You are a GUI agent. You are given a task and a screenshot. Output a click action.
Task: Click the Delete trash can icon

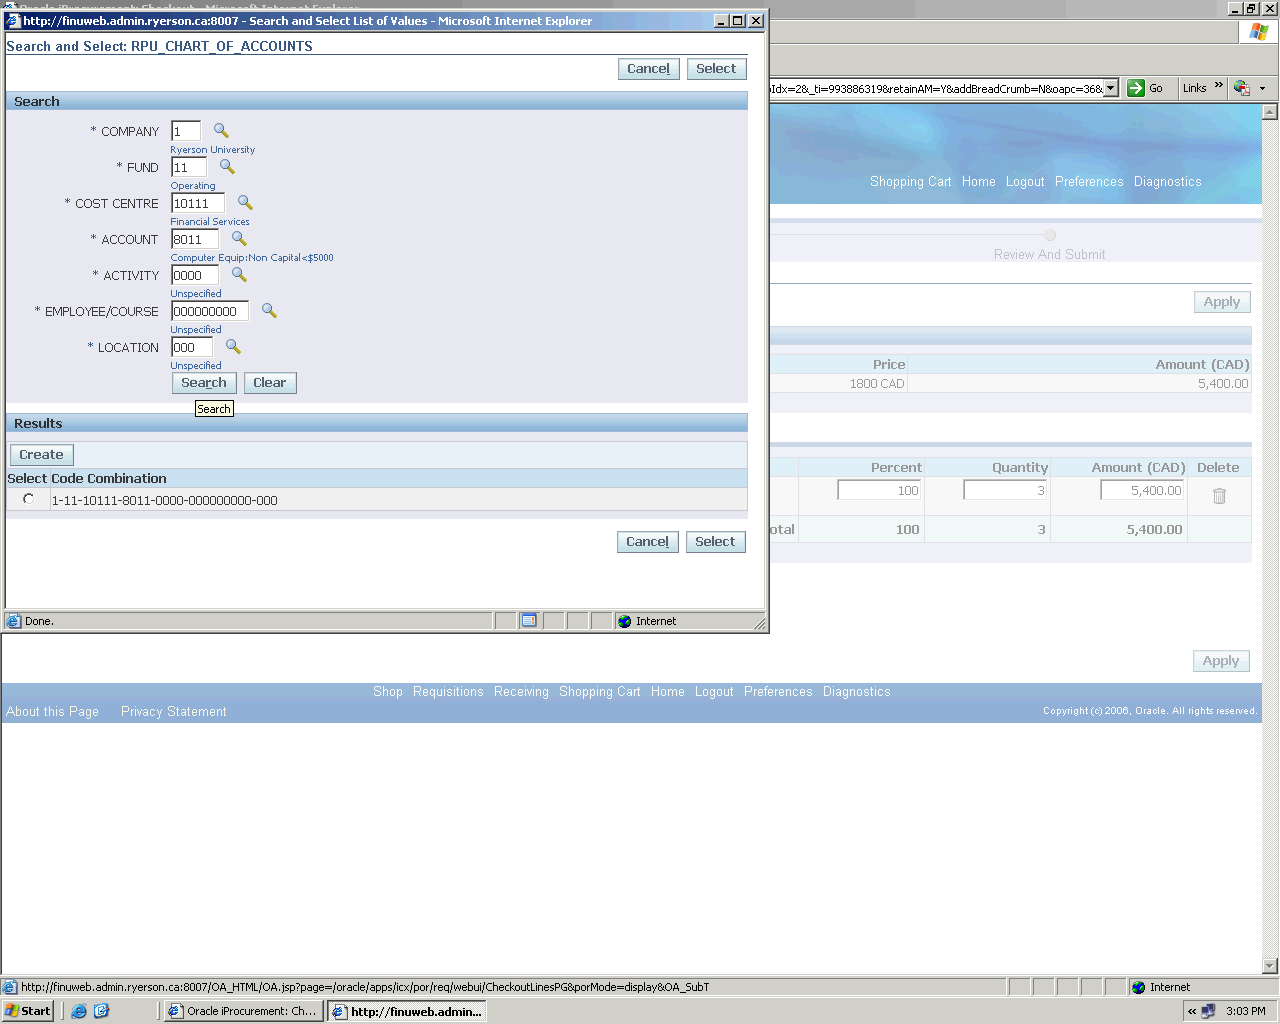1219,496
